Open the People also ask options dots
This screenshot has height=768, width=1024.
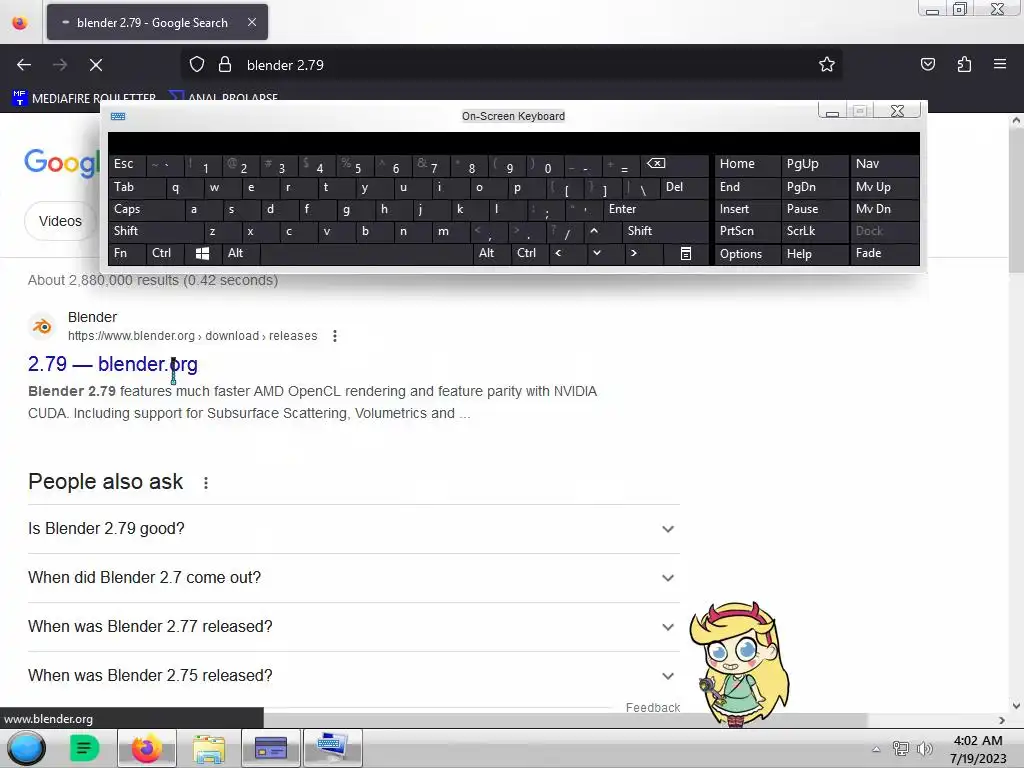[x=206, y=483]
